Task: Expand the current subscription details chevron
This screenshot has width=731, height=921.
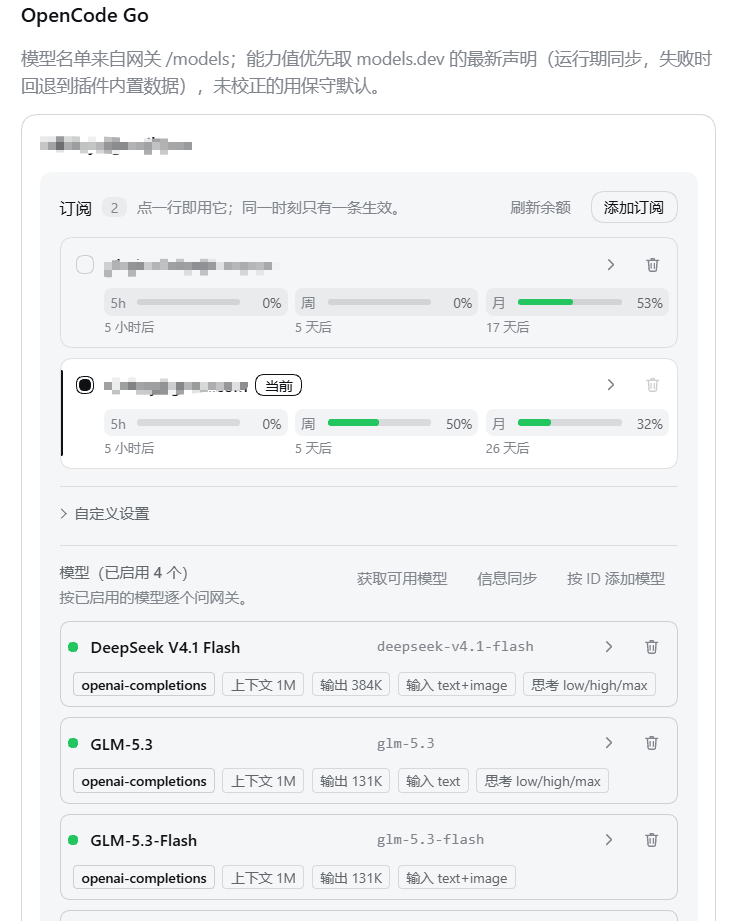Action: [x=611, y=385]
